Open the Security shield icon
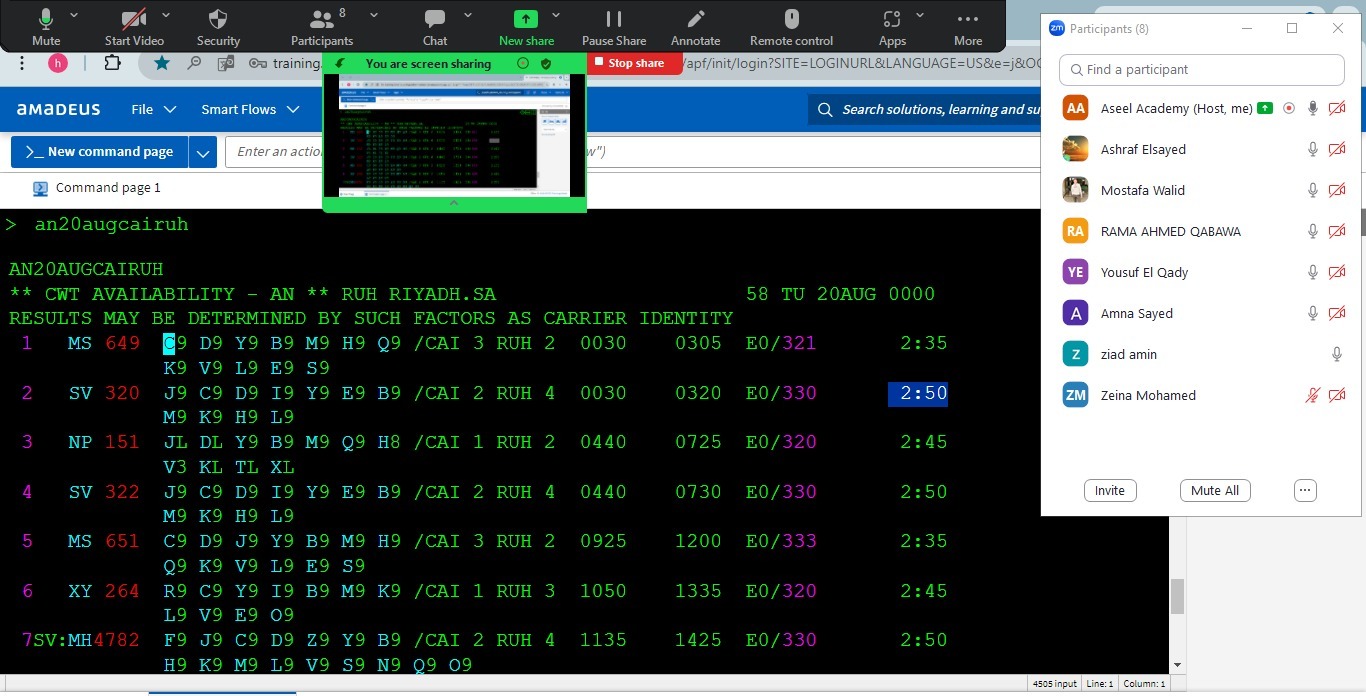 tap(218, 20)
